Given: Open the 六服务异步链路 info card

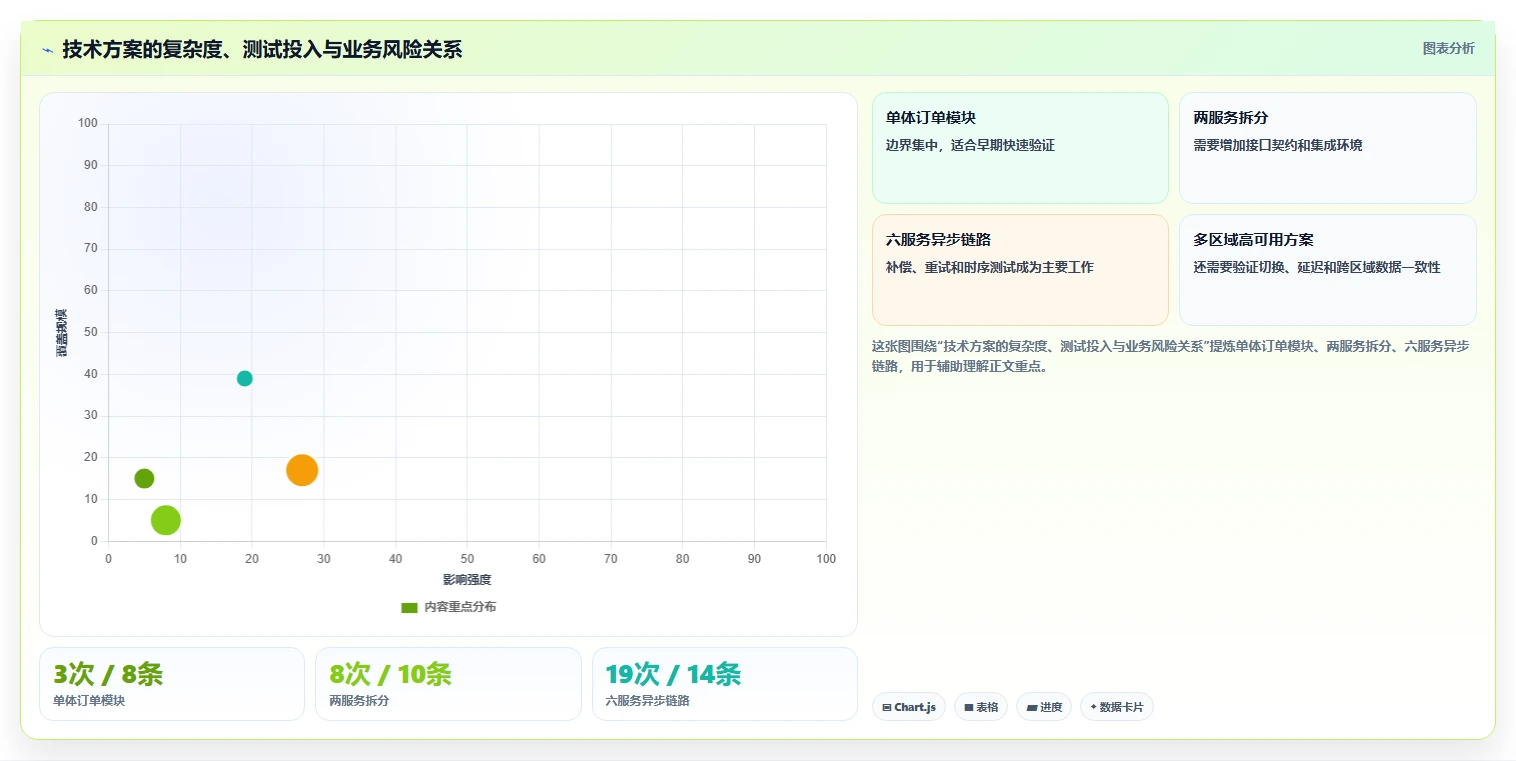Looking at the screenshot, I should pyautogui.click(x=1020, y=270).
